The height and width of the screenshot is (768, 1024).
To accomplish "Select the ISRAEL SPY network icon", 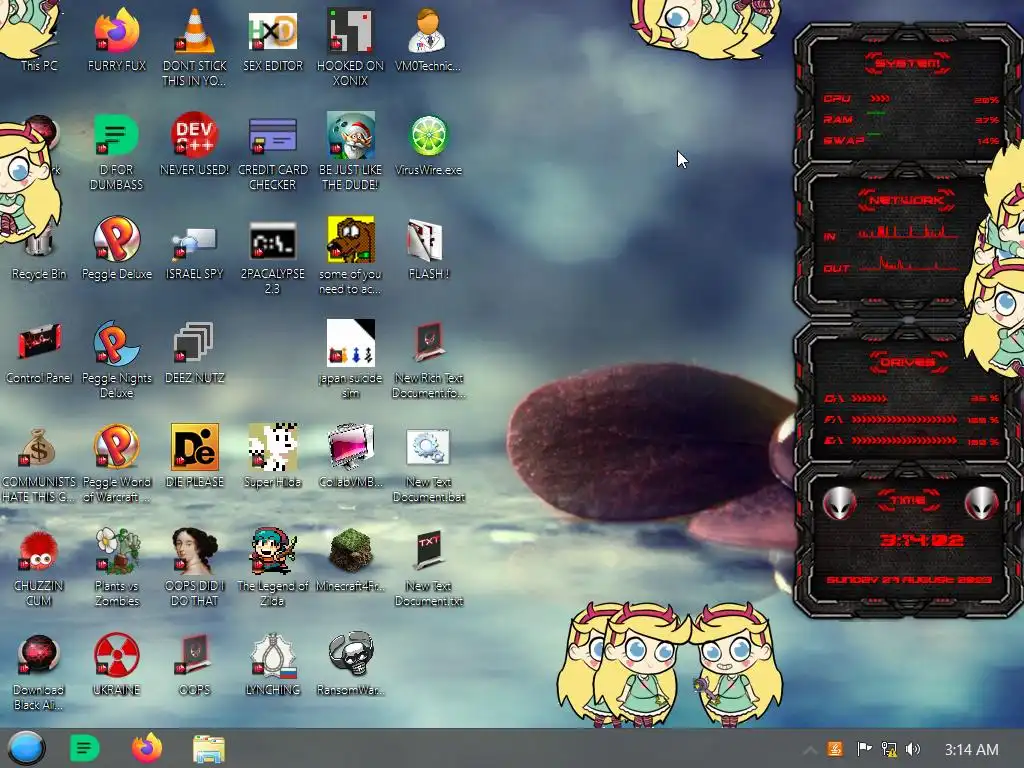I will [x=195, y=251].
